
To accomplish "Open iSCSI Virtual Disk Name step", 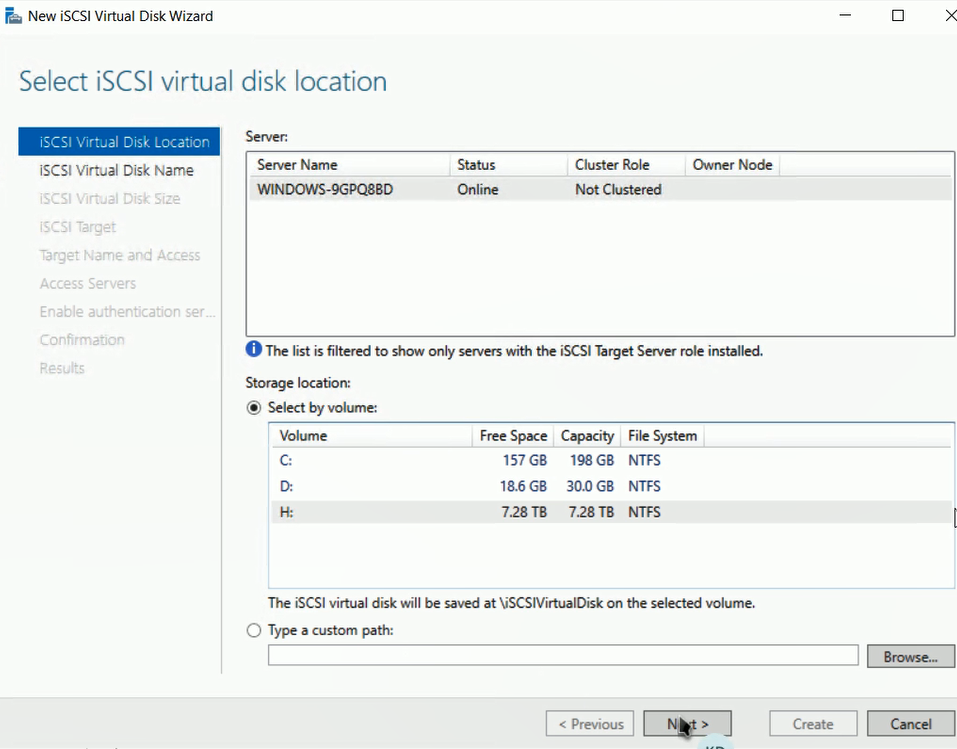I will click(116, 171).
